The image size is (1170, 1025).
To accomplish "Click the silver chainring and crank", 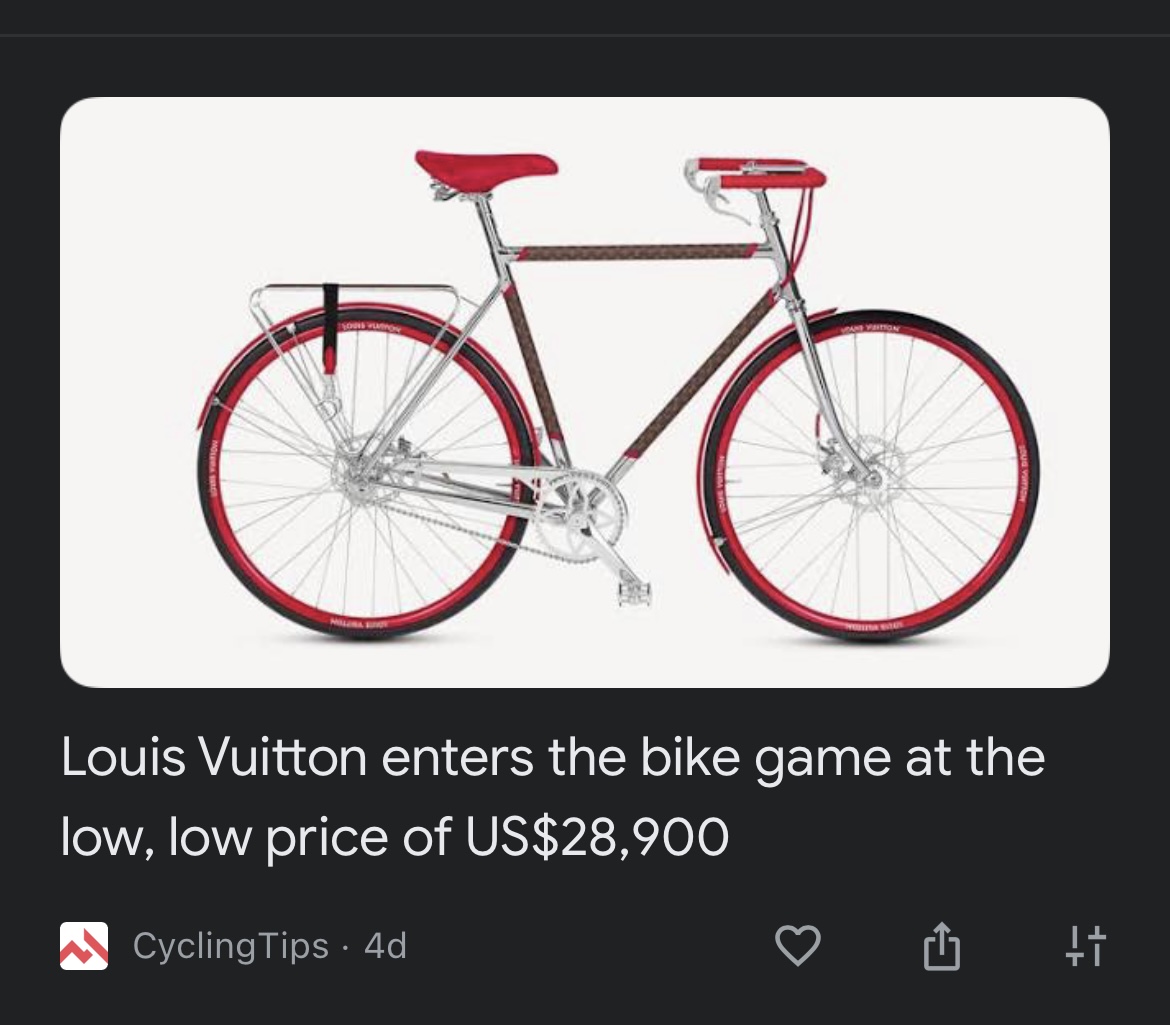I will click(584, 517).
